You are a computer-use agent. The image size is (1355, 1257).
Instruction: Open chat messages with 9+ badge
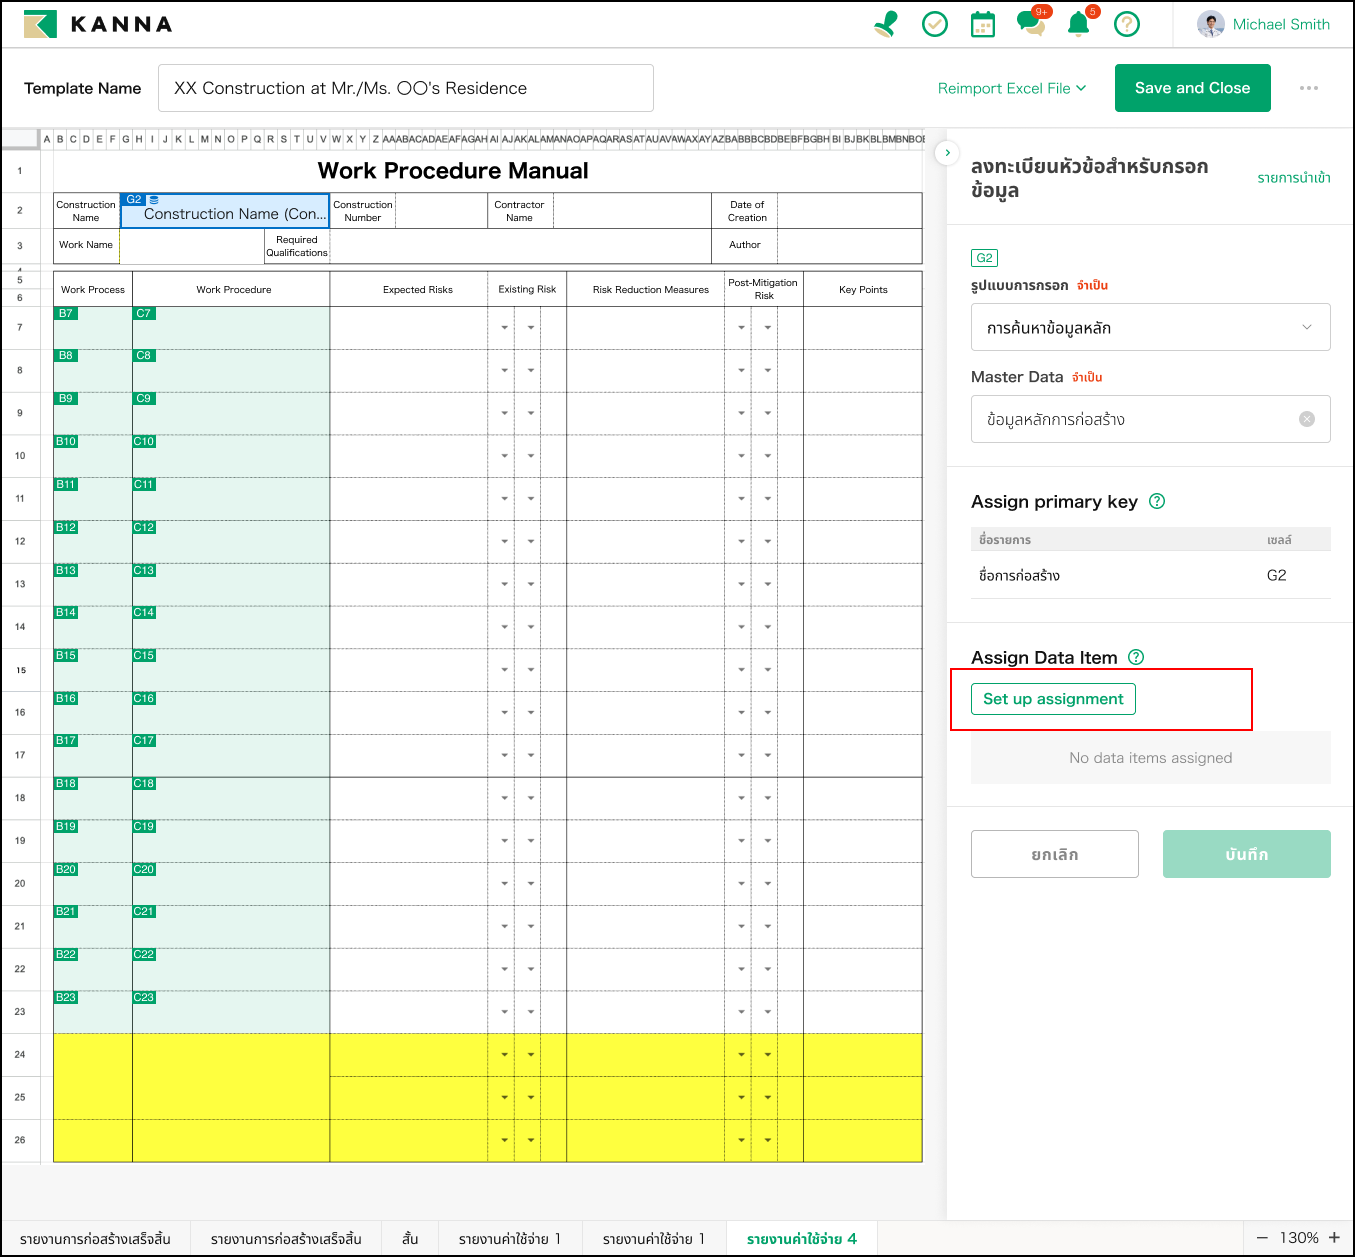(1030, 23)
